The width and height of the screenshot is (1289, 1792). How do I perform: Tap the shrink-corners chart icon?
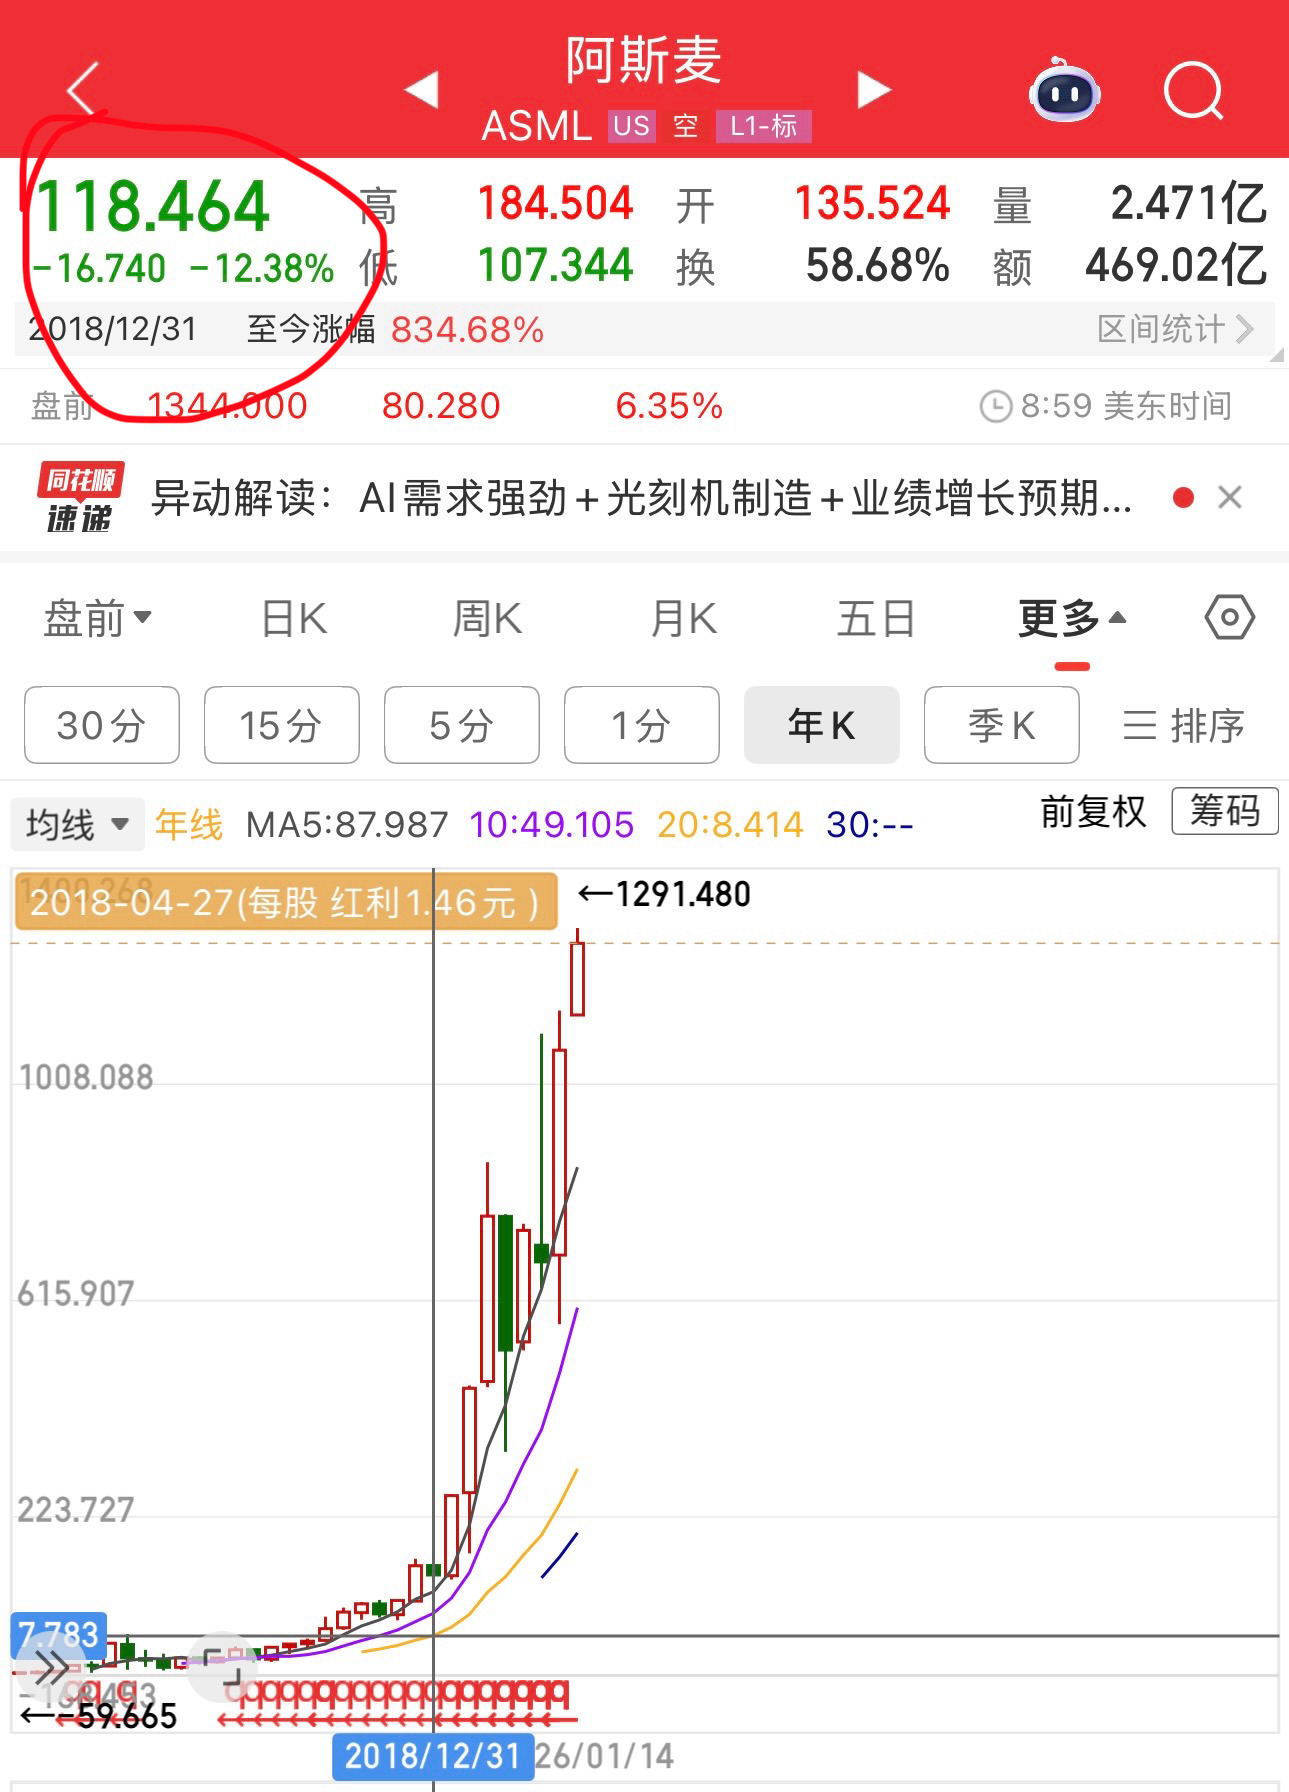[x=224, y=1668]
